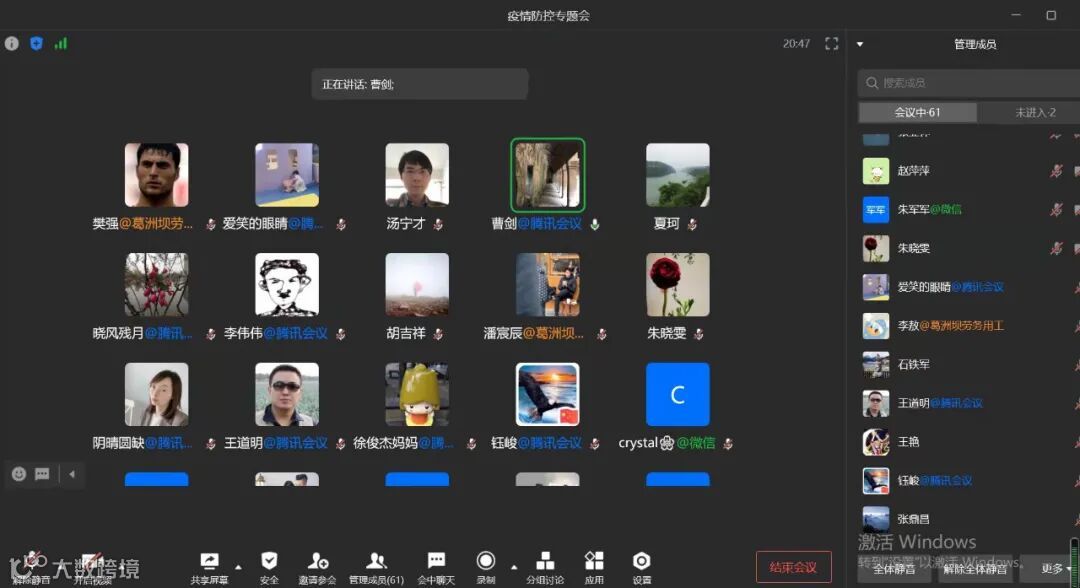Enter full screen mode
Viewport: 1080px width, 588px height.
831,43
